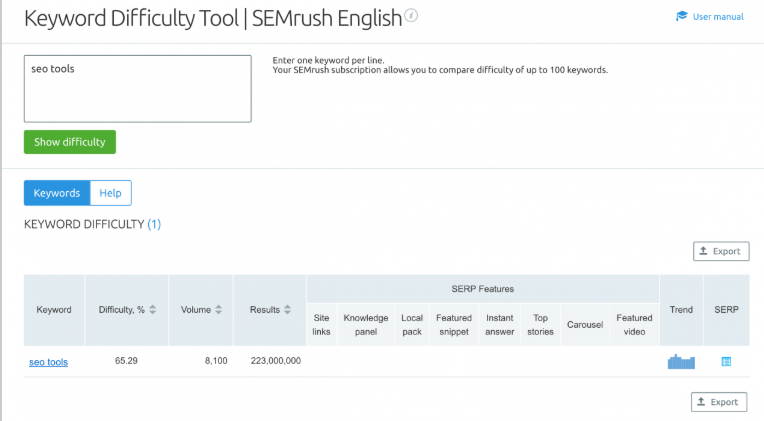Click the SERP Features group header
Screen dimensions: 764x421
point(483,289)
